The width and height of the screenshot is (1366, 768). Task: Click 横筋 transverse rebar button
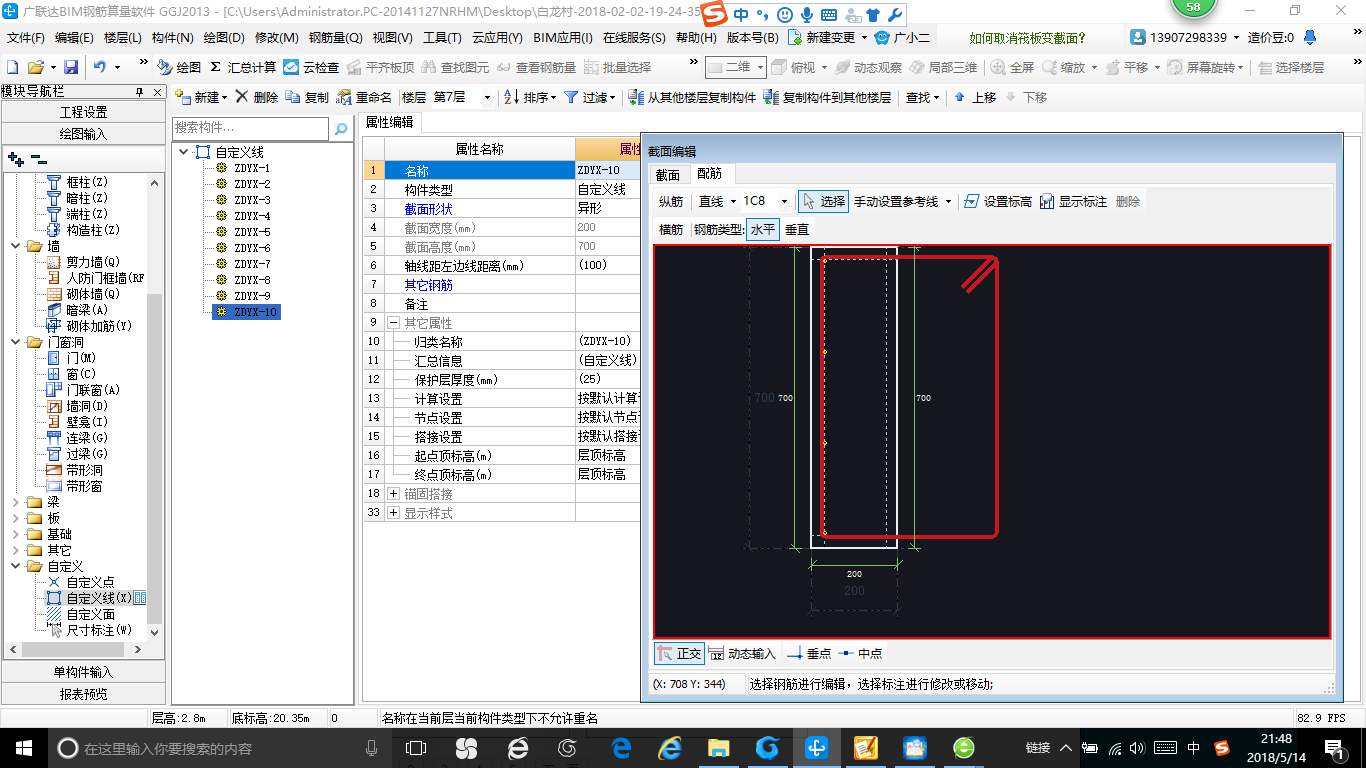coord(671,229)
